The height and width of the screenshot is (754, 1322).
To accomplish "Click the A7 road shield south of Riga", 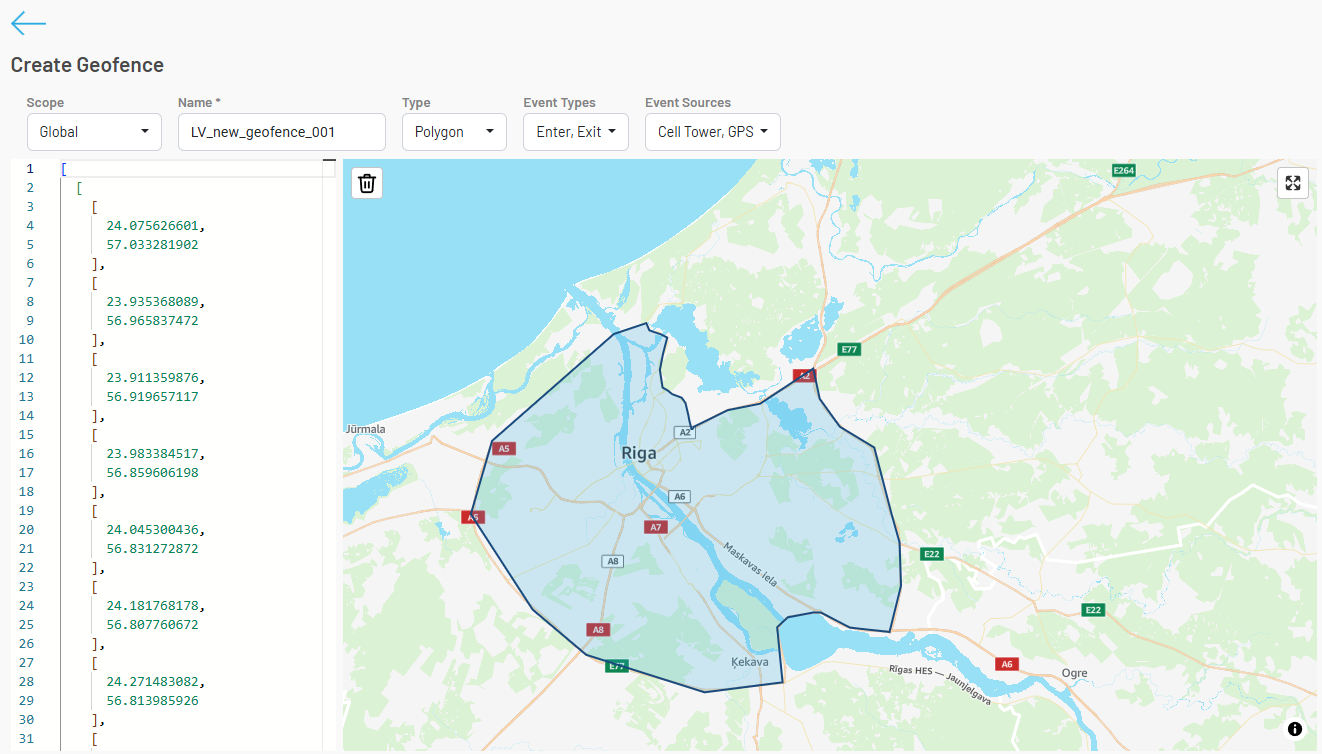I will 656,526.
